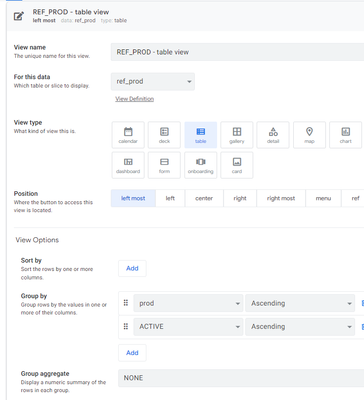The height and width of the screenshot is (400, 364).
Task: Edit the View name input field
Action: click(x=237, y=52)
